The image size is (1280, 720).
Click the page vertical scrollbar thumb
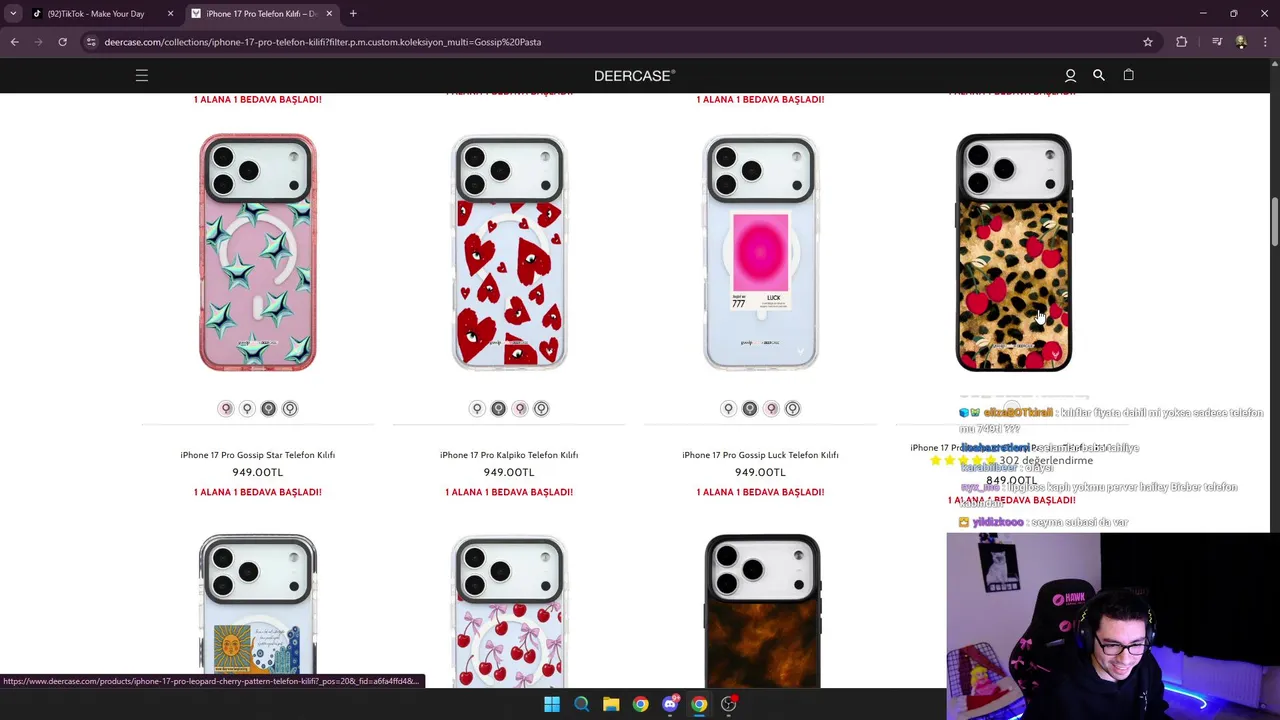(x=1274, y=221)
